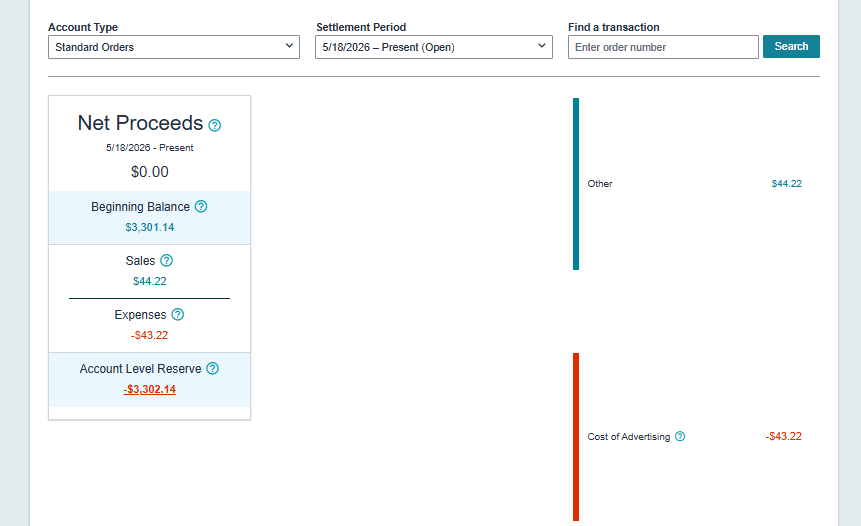Select the $3,301.14 Beginning Balance amount
Screen dimensions: 861x526
(149, 227)
